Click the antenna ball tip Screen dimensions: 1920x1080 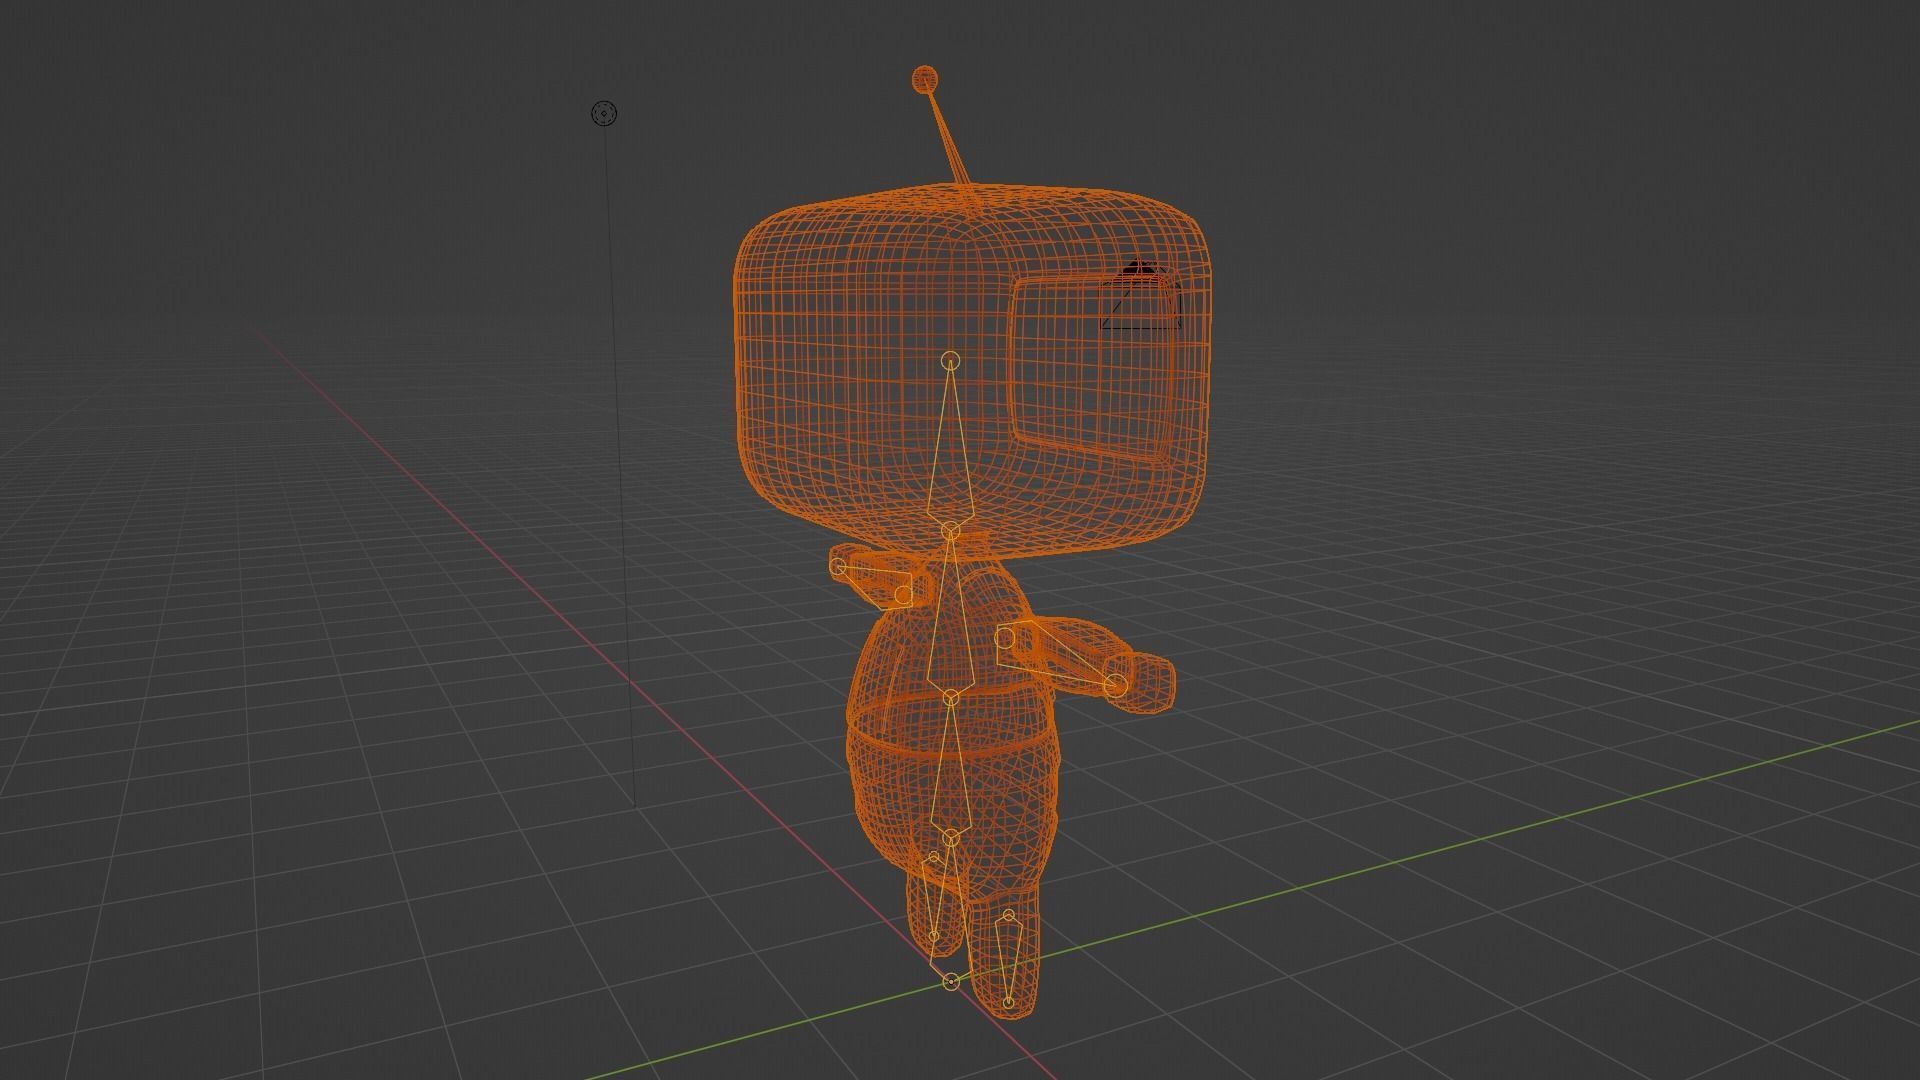pos(925,80)
